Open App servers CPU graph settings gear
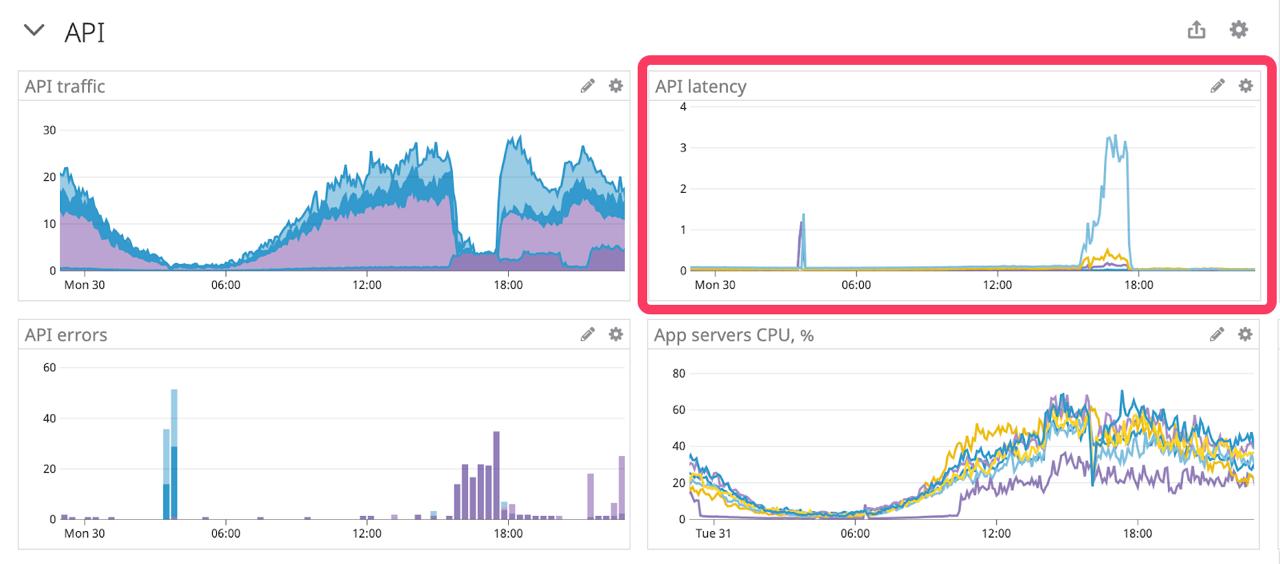The width and height of the screenshot is (1280, 564). [1245, 334]
